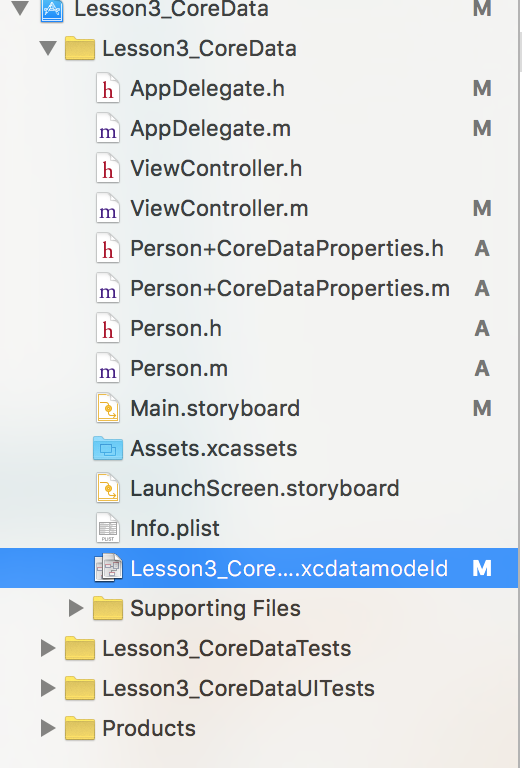The height and width of the screenshot is (768, 522).
Task: Click the Person.h header file icon
Action: (108, 329)
